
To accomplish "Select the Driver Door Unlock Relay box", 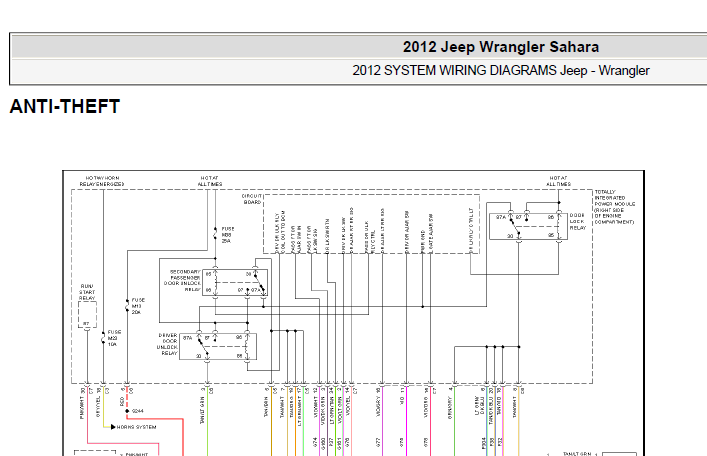I will 218,346.
